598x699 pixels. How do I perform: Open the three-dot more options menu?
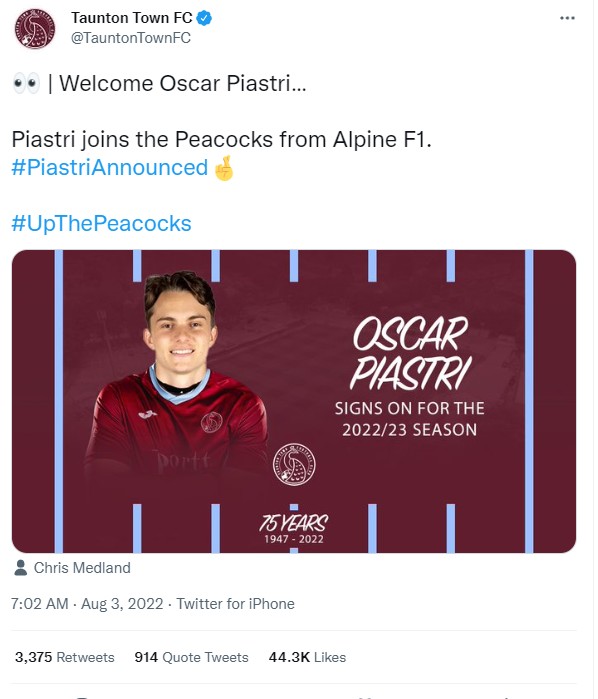(567, 18)
